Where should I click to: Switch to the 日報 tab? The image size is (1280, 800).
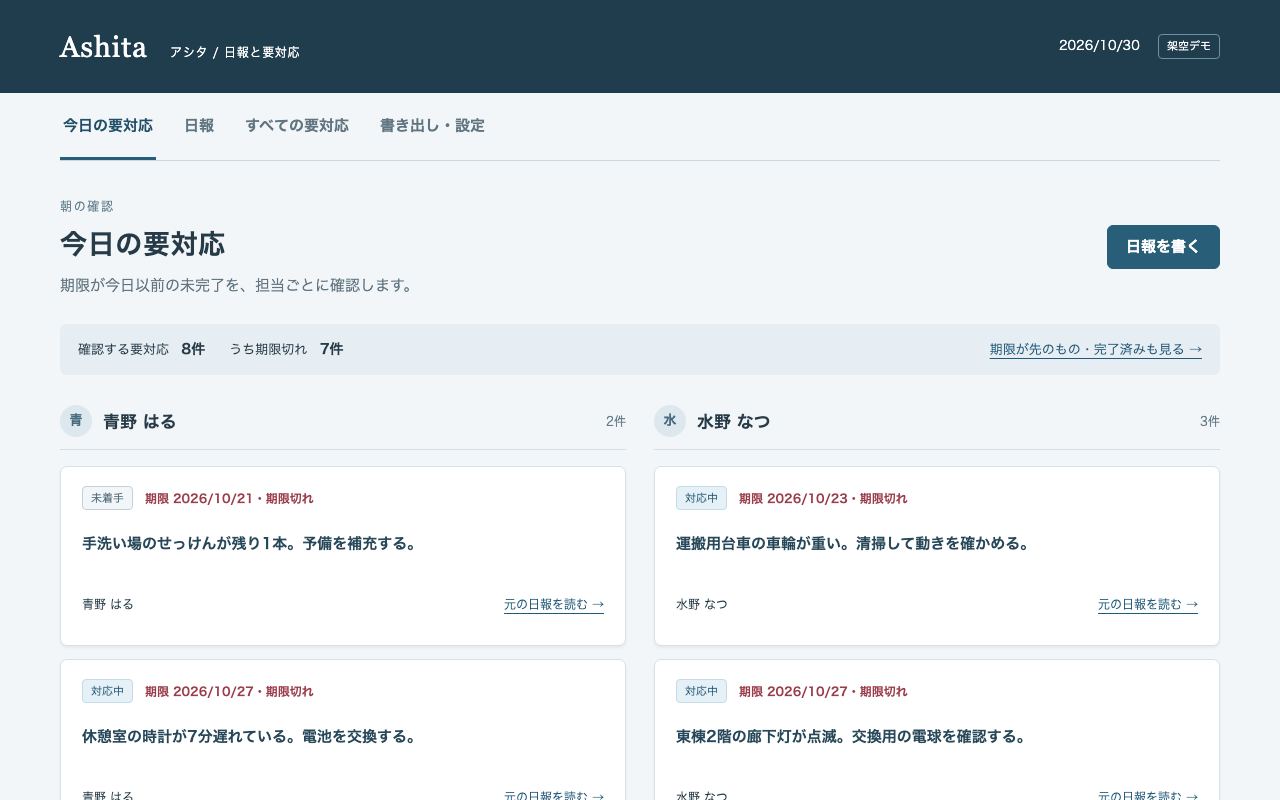(x=199, y=126)
